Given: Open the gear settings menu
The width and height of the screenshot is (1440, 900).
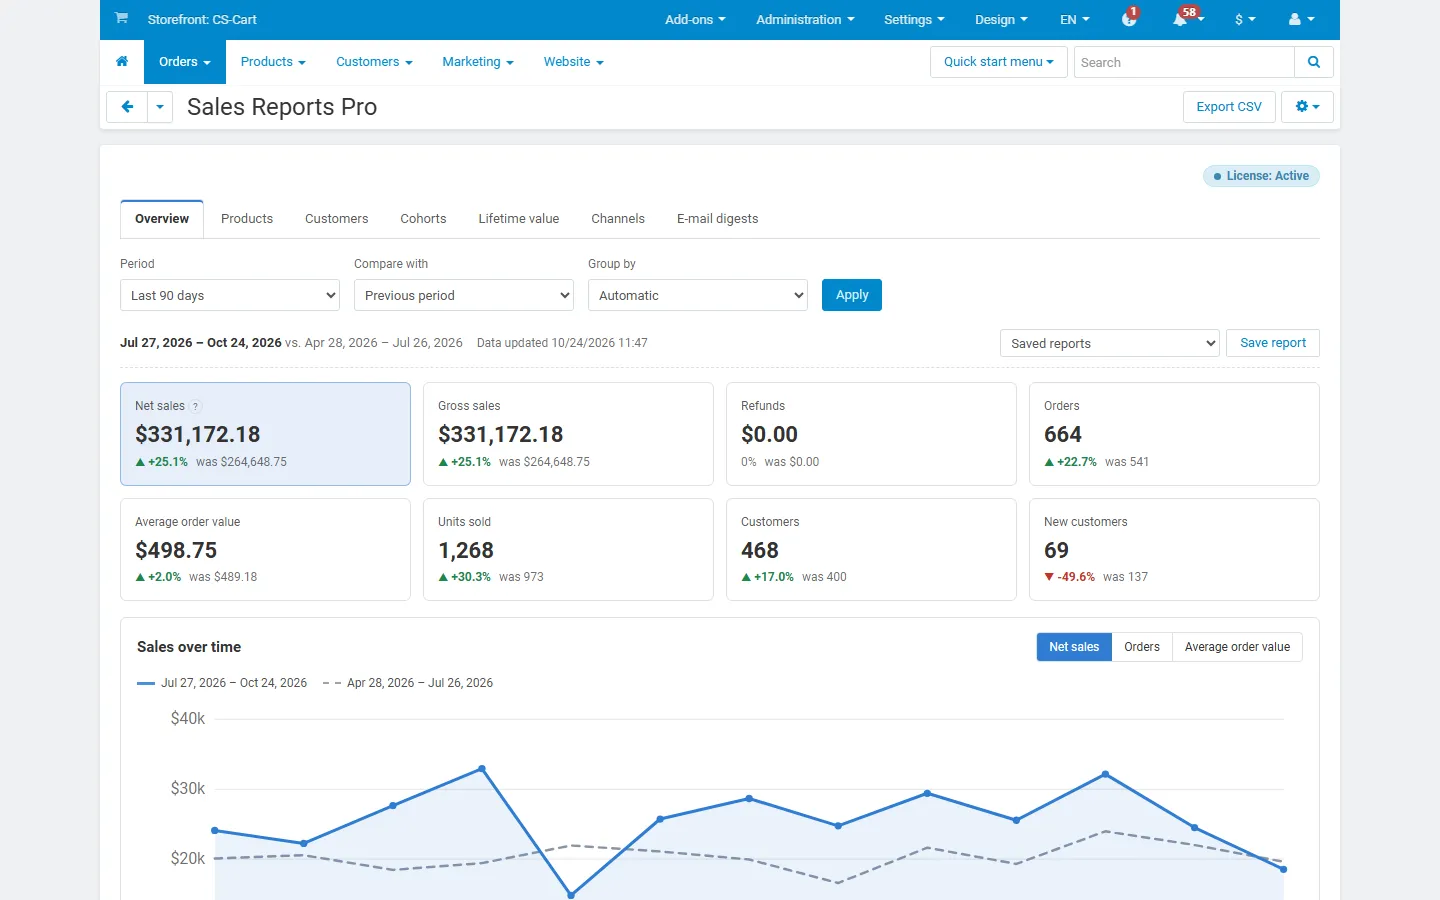Looking at the screenshot, I should 1307,107.
